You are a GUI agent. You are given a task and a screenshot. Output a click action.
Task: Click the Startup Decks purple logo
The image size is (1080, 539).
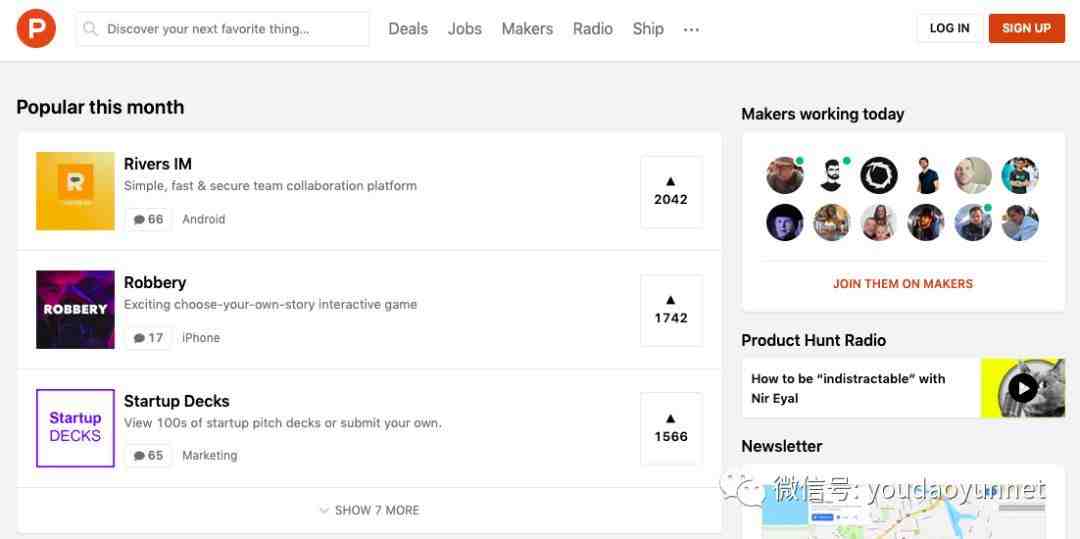tap(75, 428)
